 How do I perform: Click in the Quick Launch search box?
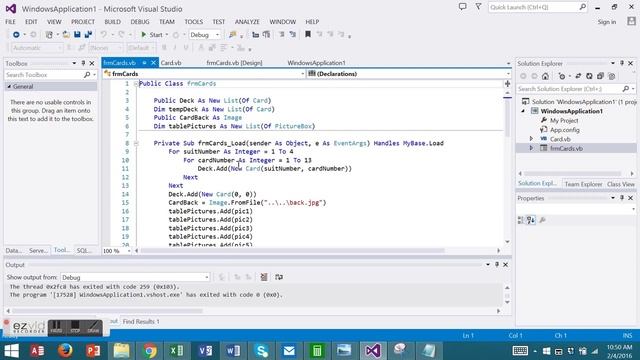(537, 7)
